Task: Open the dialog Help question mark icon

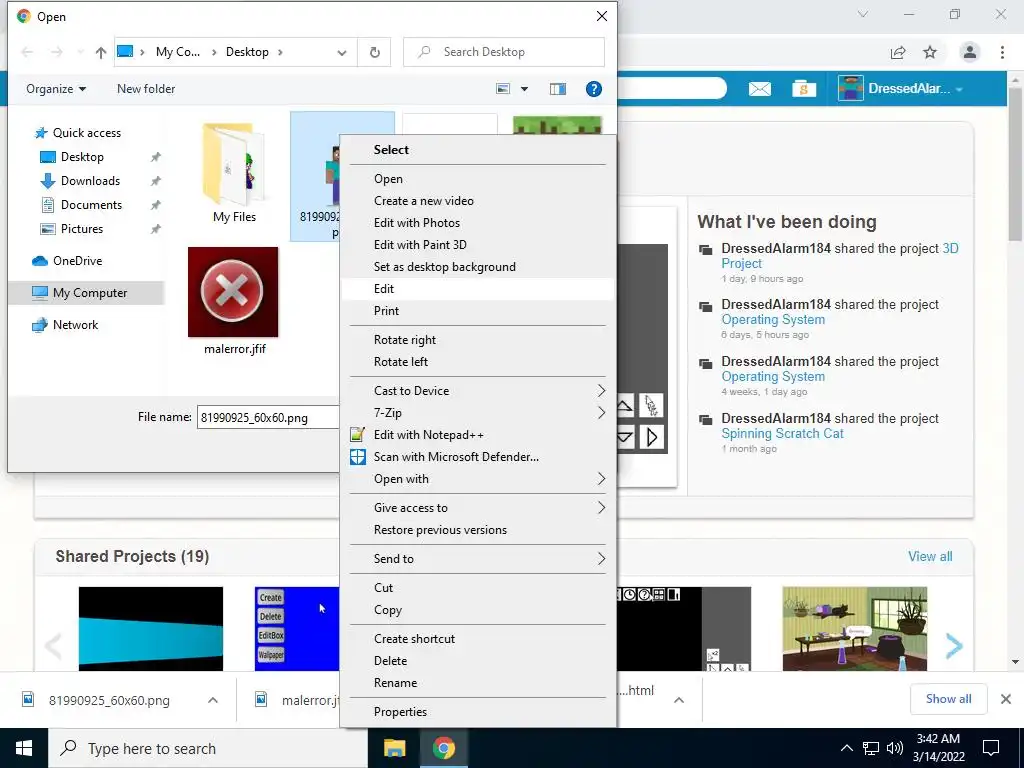Action: coord(594,89)
